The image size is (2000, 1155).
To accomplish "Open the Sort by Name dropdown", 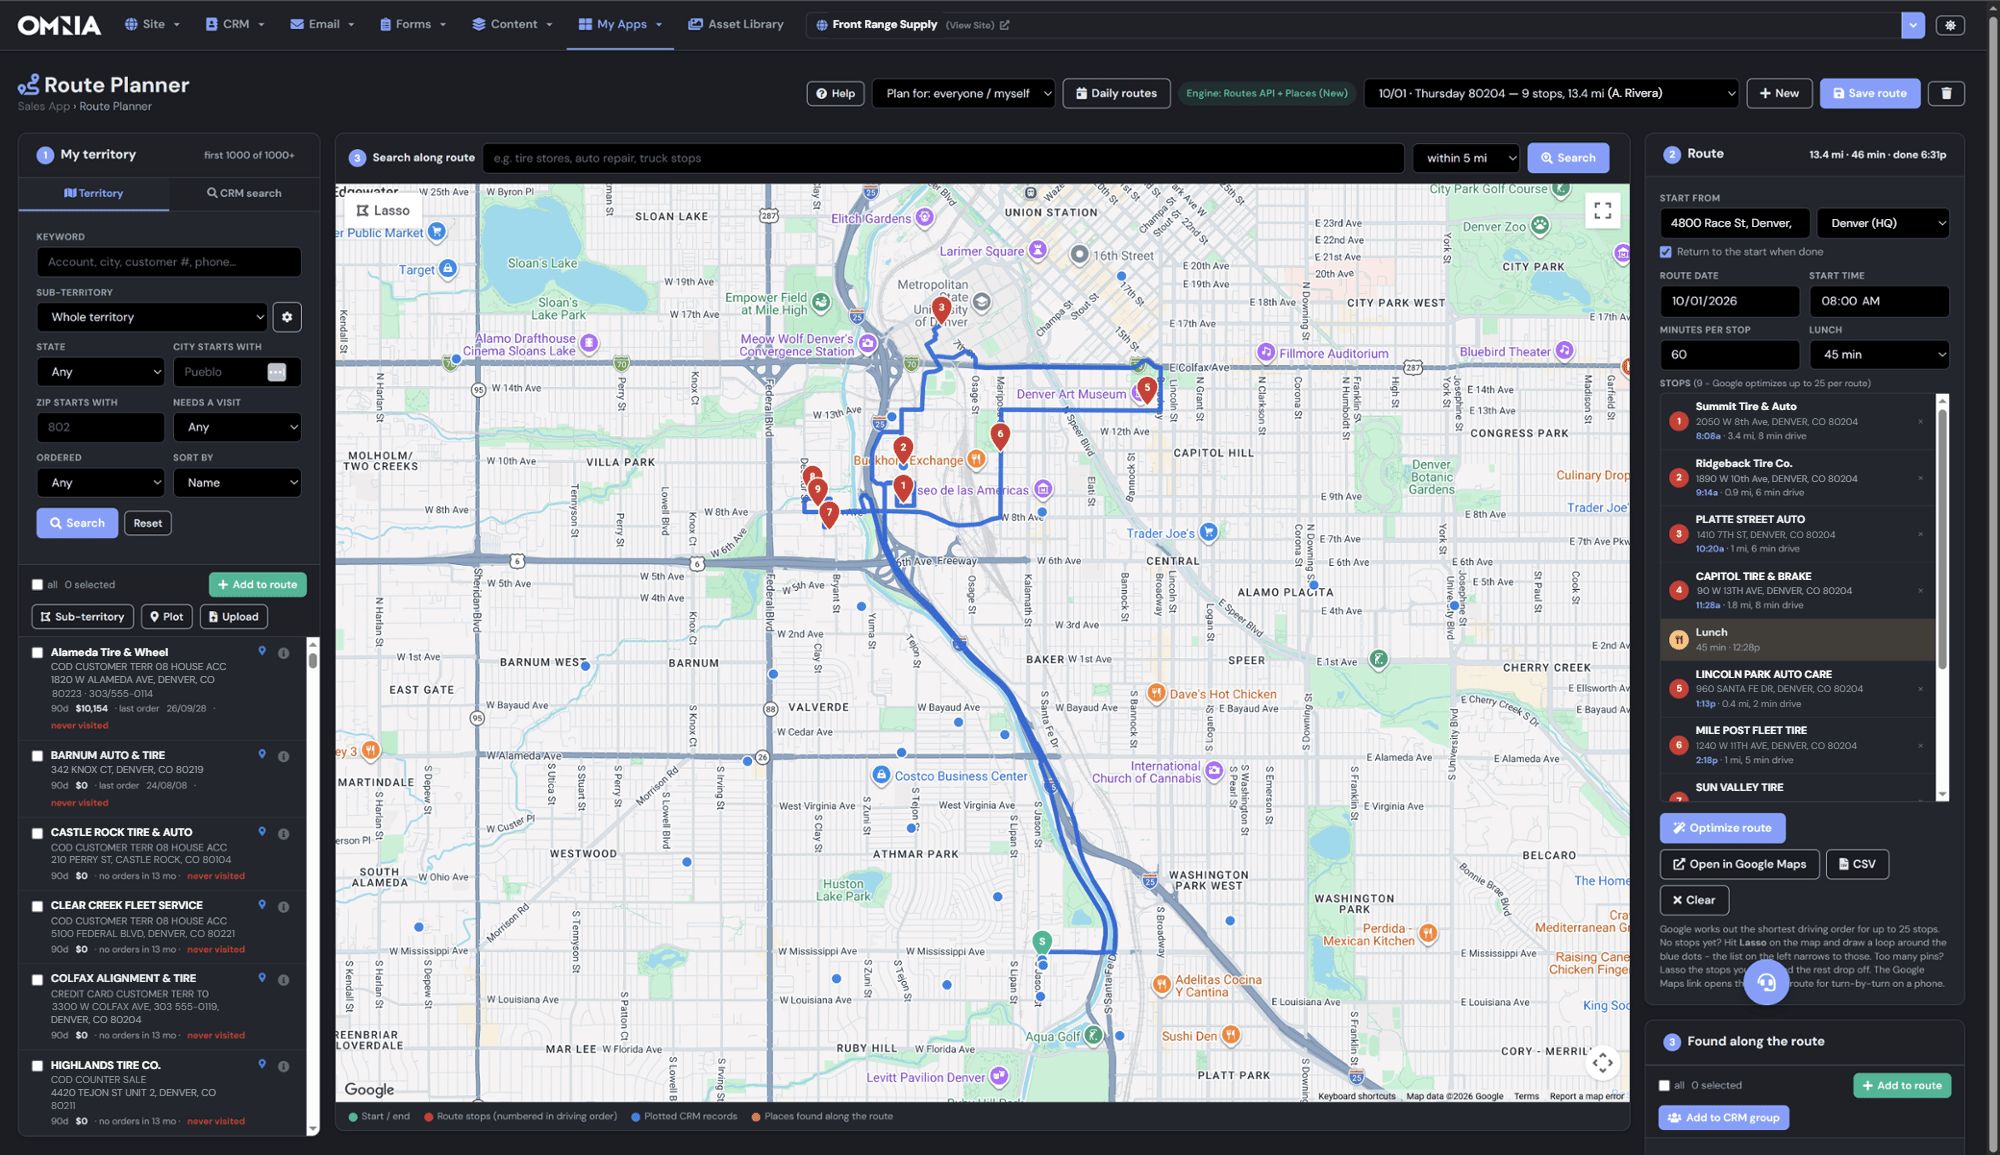I will point(237,483).
